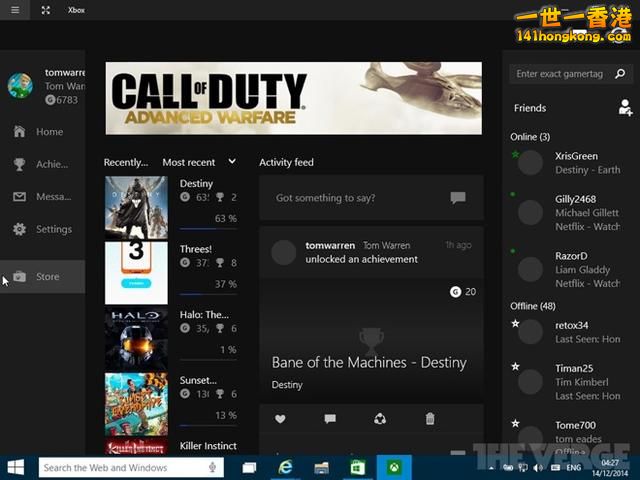Click the Settings gear icon
The image size is (640, 480).
point(19,229)
